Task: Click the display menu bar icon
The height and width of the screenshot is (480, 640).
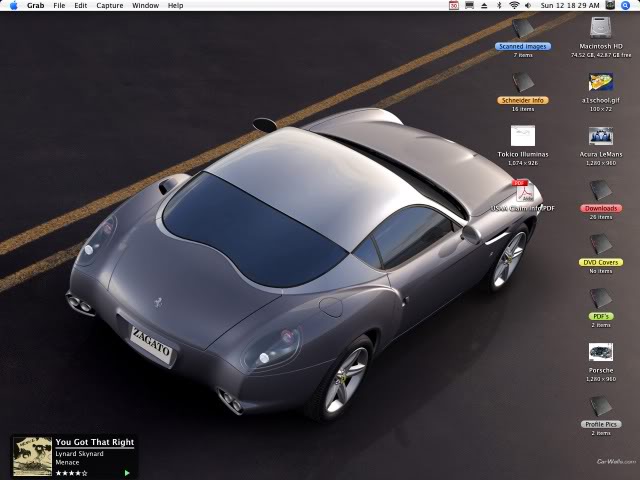Action: (x=469, y=5)
